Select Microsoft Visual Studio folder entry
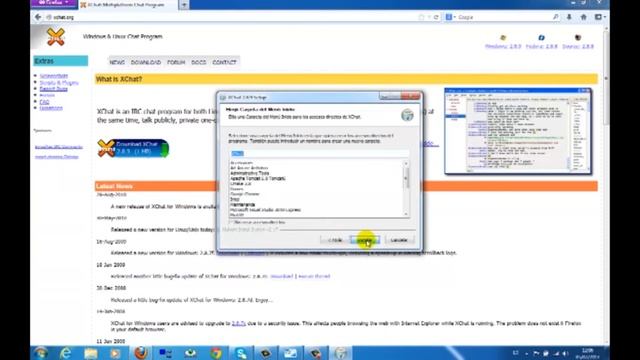Screen dimensions: 640x360 click(265, 210)
